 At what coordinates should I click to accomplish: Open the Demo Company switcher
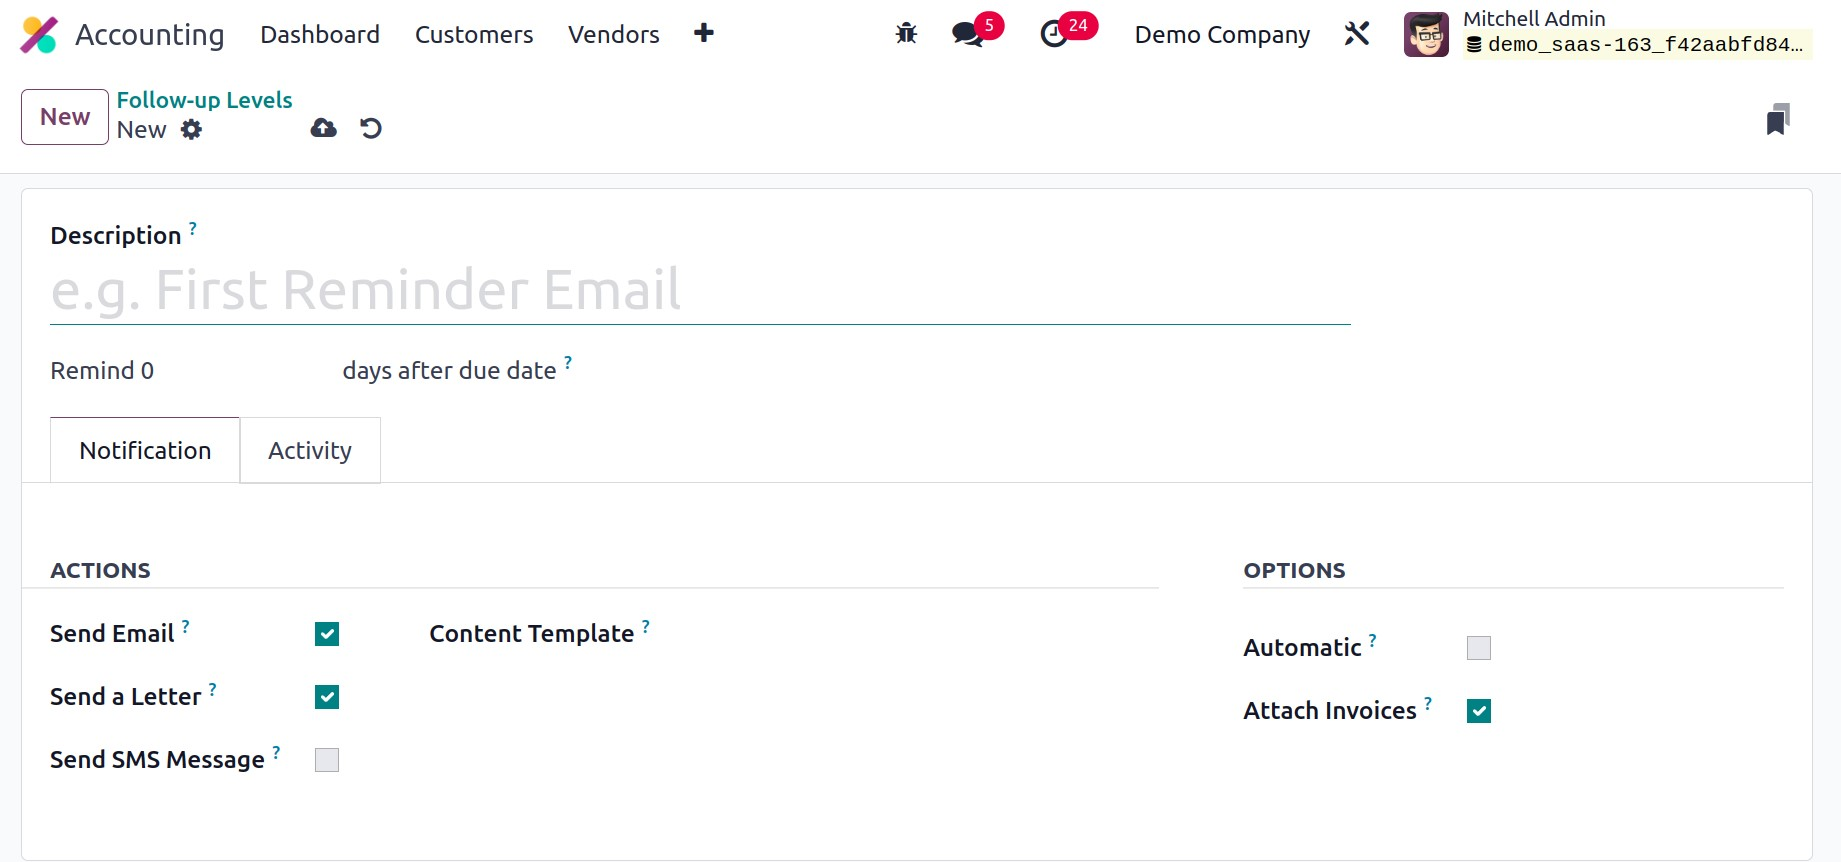click(1222, 35)
